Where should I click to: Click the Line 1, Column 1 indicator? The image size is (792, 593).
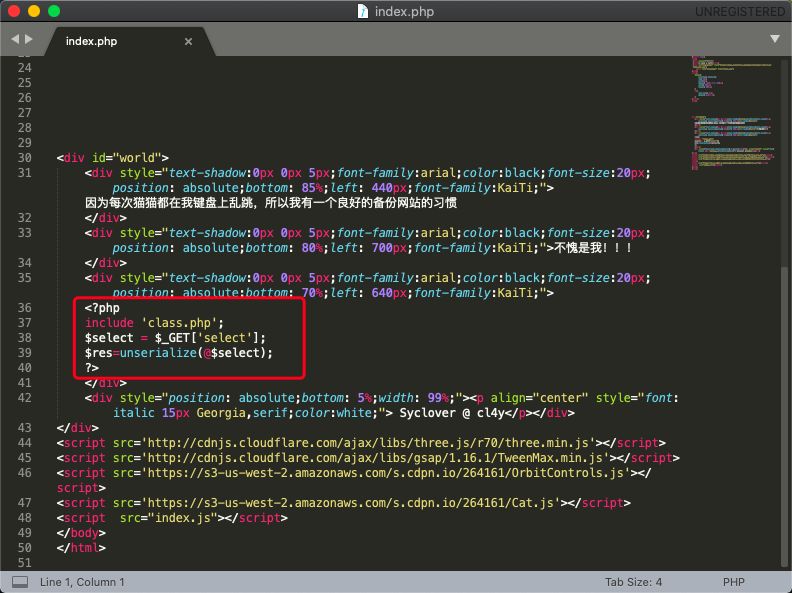(82, 582)
